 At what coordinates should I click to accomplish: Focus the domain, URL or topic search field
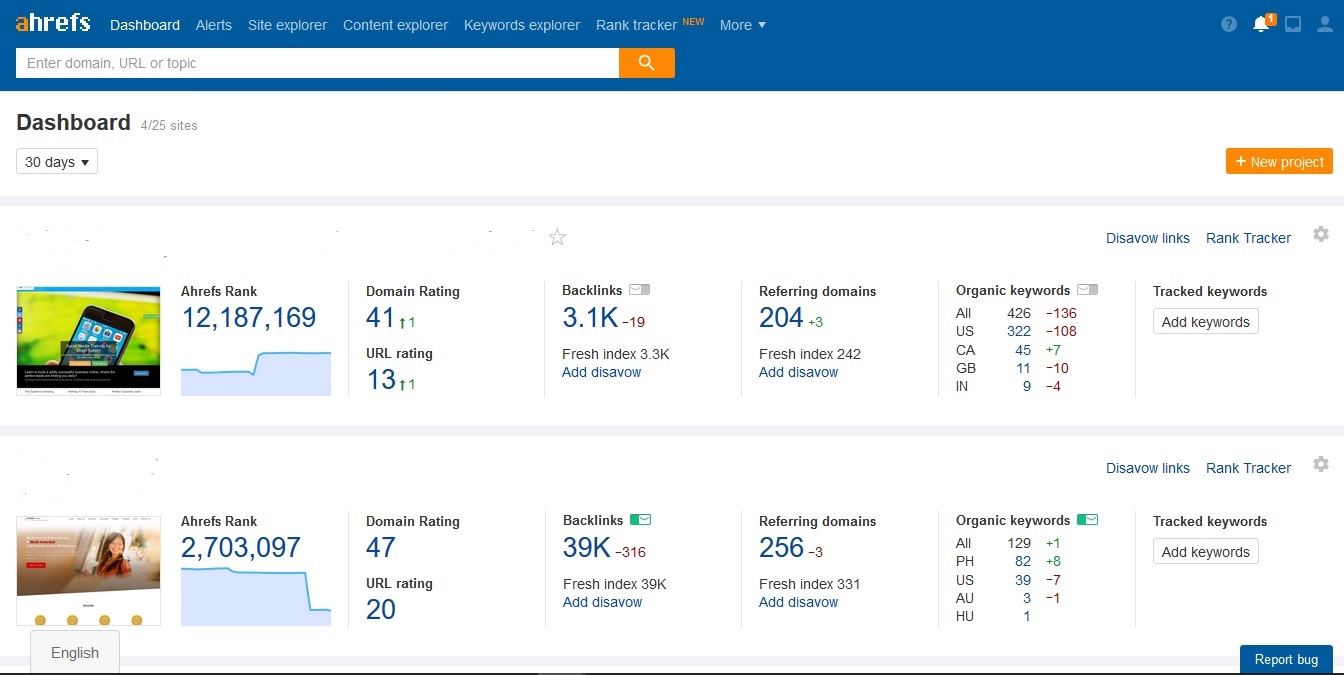[x=317, y=63]
